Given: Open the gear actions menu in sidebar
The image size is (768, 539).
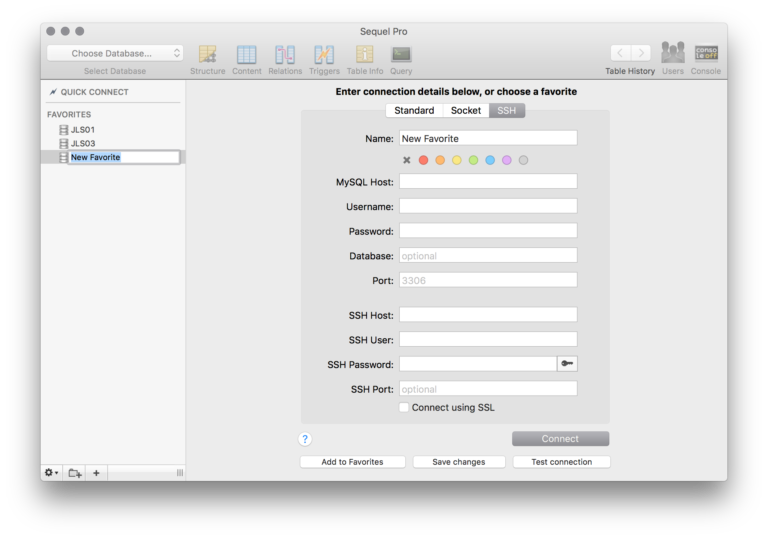Looking at the screenshot, I should 51,473.
